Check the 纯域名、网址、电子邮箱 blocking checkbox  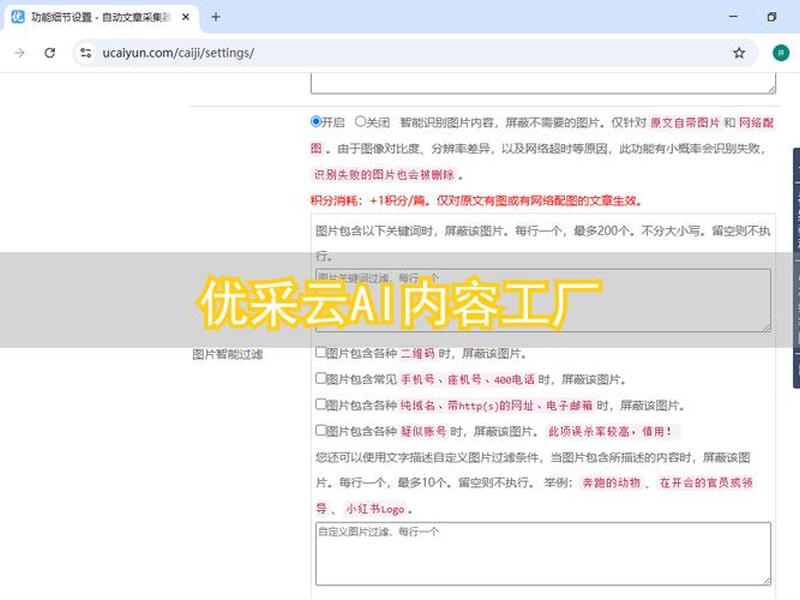tap(320, 404)
